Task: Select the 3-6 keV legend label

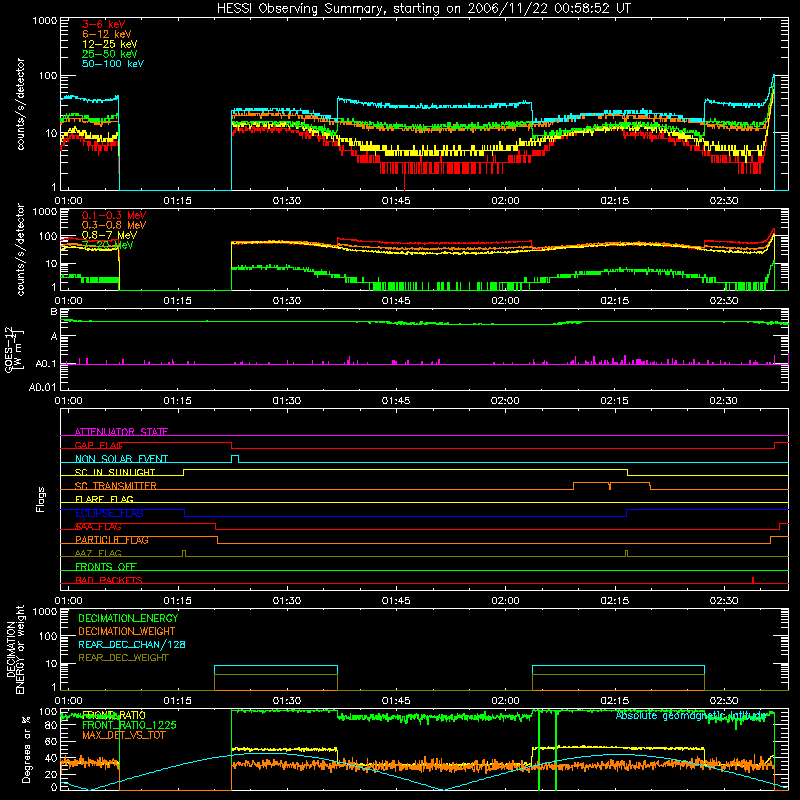Action: [x=103, y=24]
